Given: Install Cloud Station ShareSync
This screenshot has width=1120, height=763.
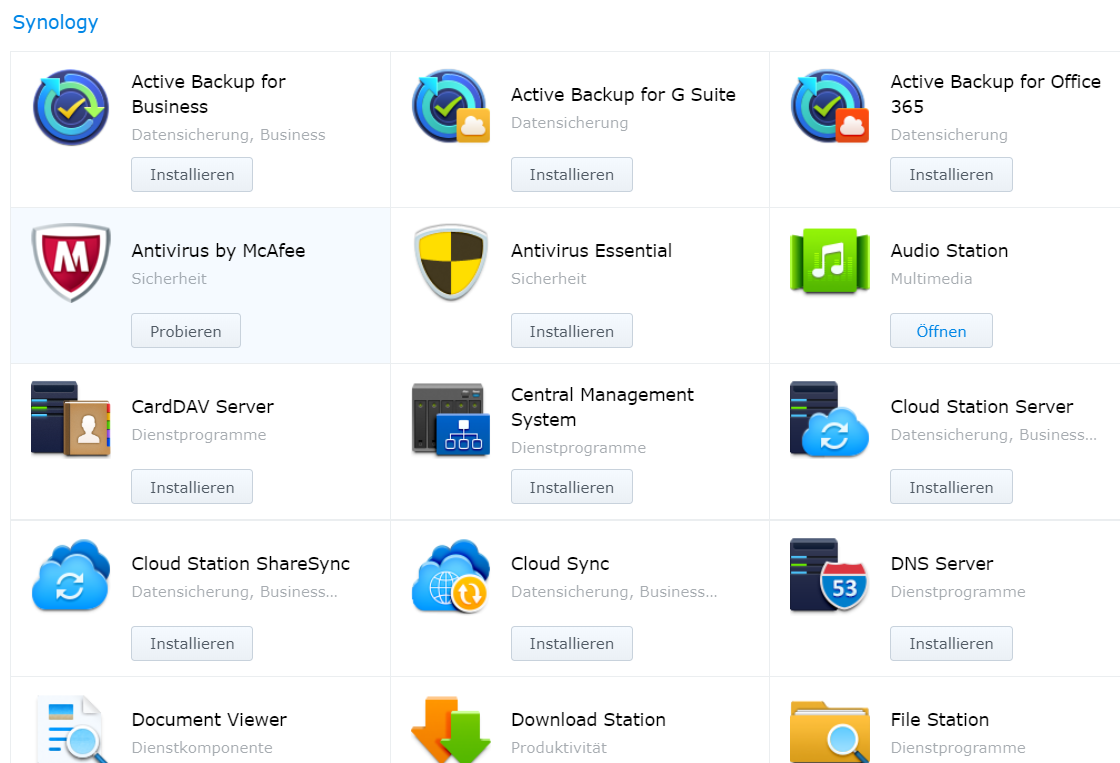Looking at the screenshot, I should click(192, 643).
